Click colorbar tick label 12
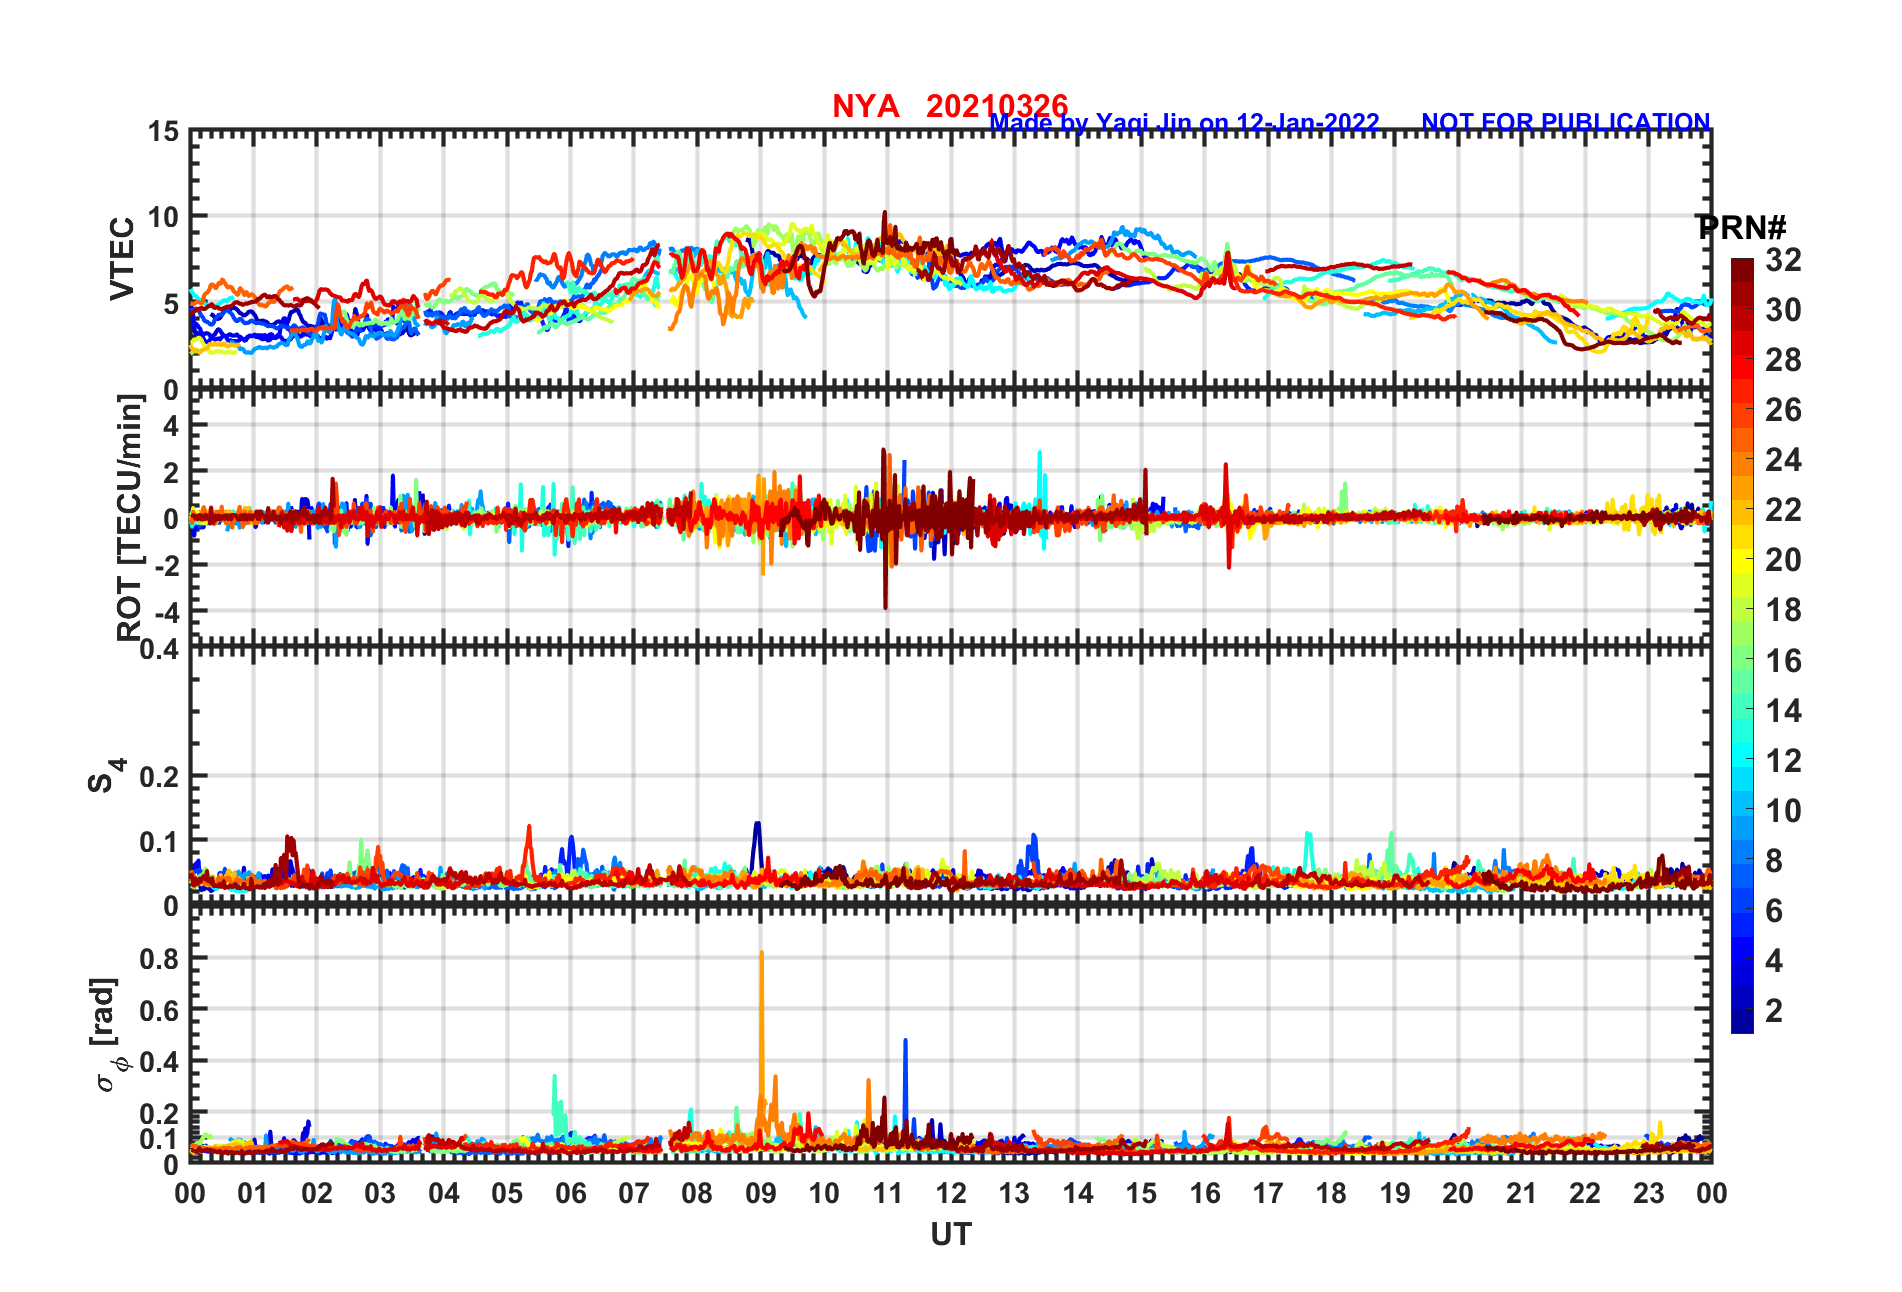 click(1783, 761)
